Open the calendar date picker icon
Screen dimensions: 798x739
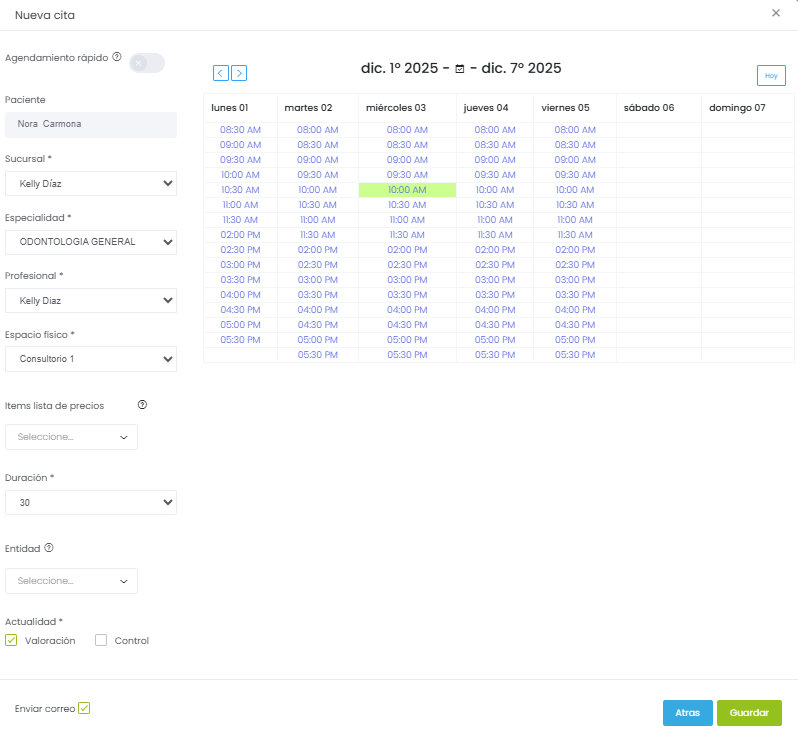coord(460,69)
